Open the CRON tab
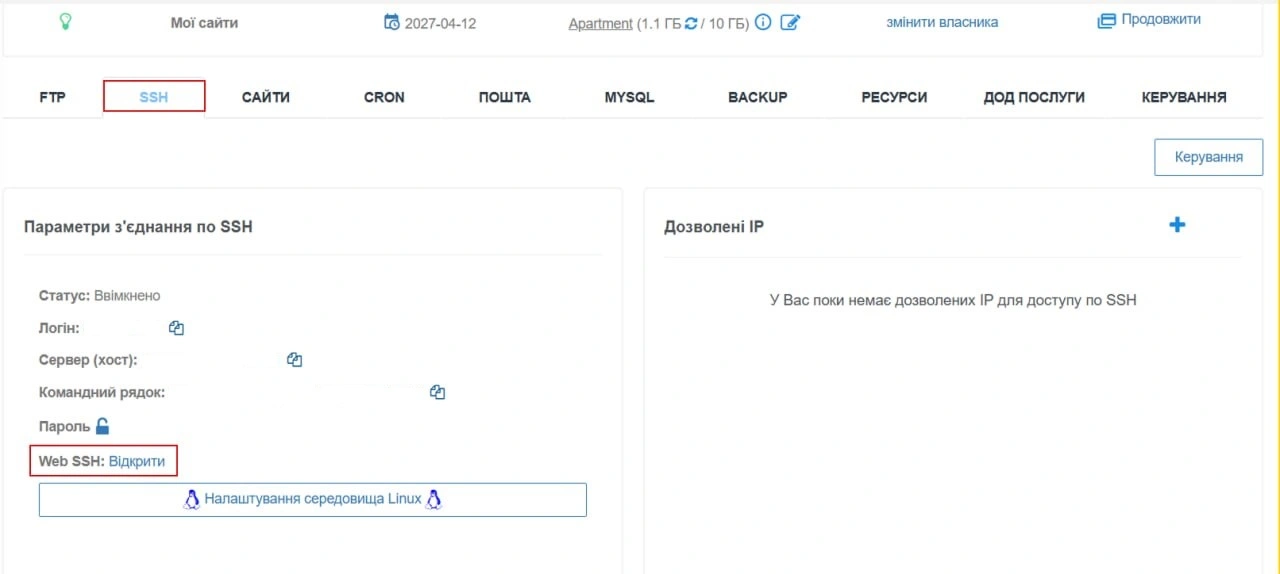1280x574 pixels. (x=384, y=97)
